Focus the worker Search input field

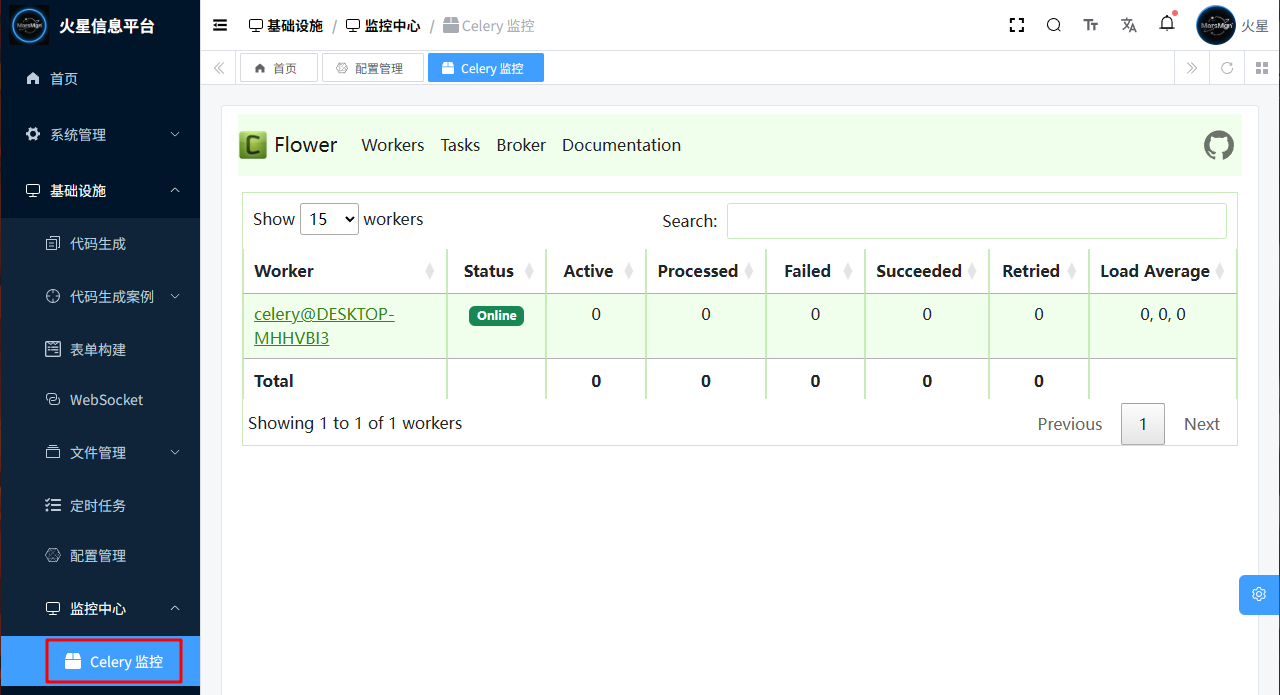976,221
